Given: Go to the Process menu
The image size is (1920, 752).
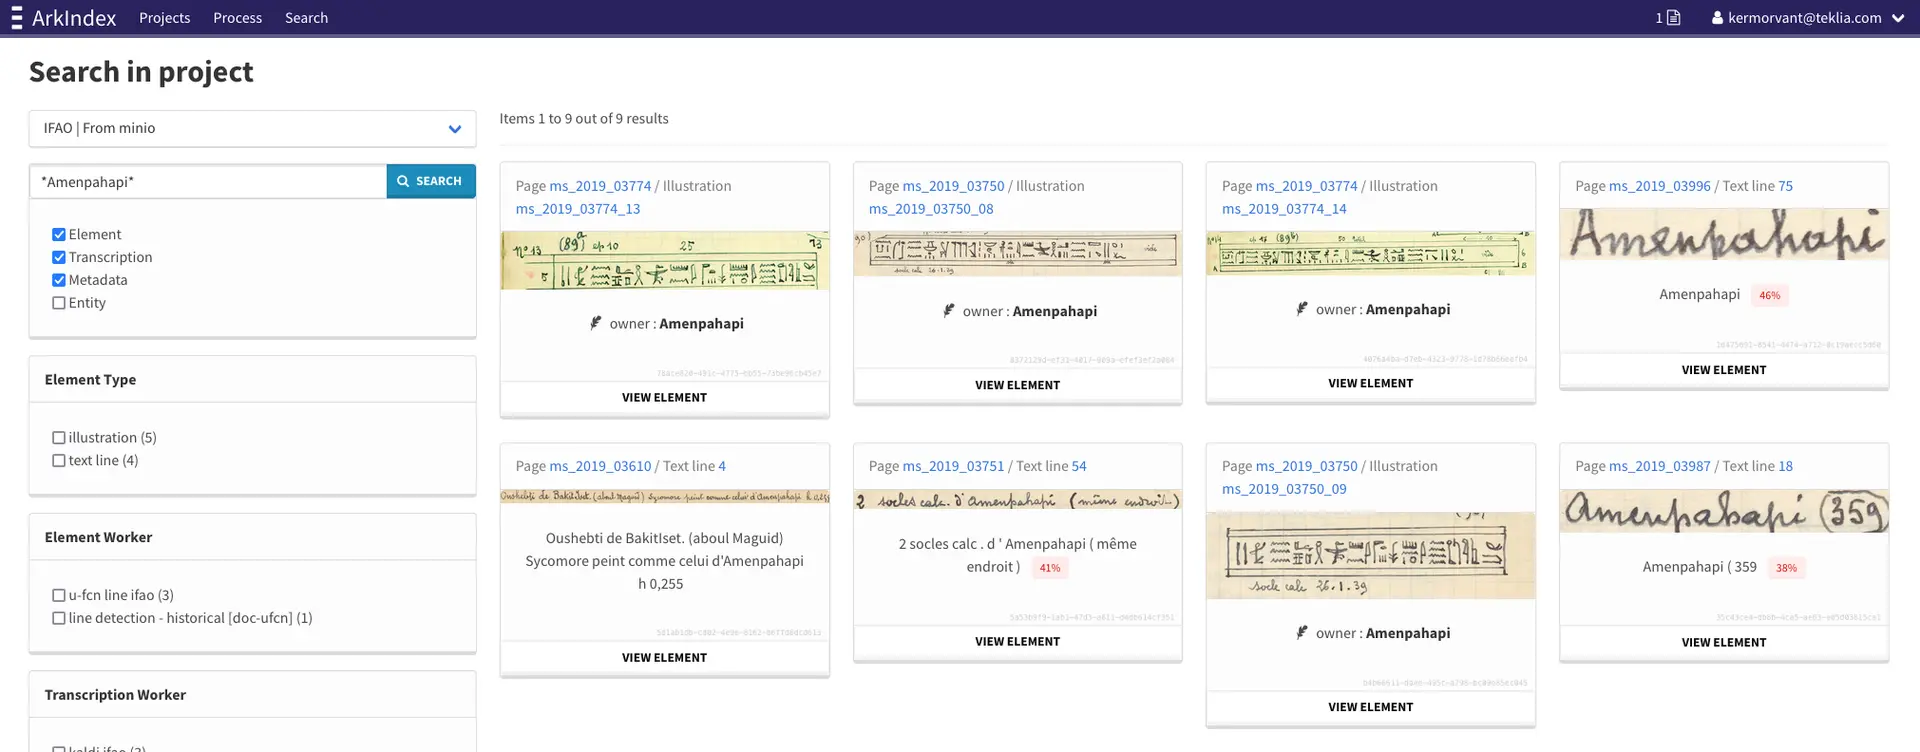Looking at the screenshot, I should 237,18.
